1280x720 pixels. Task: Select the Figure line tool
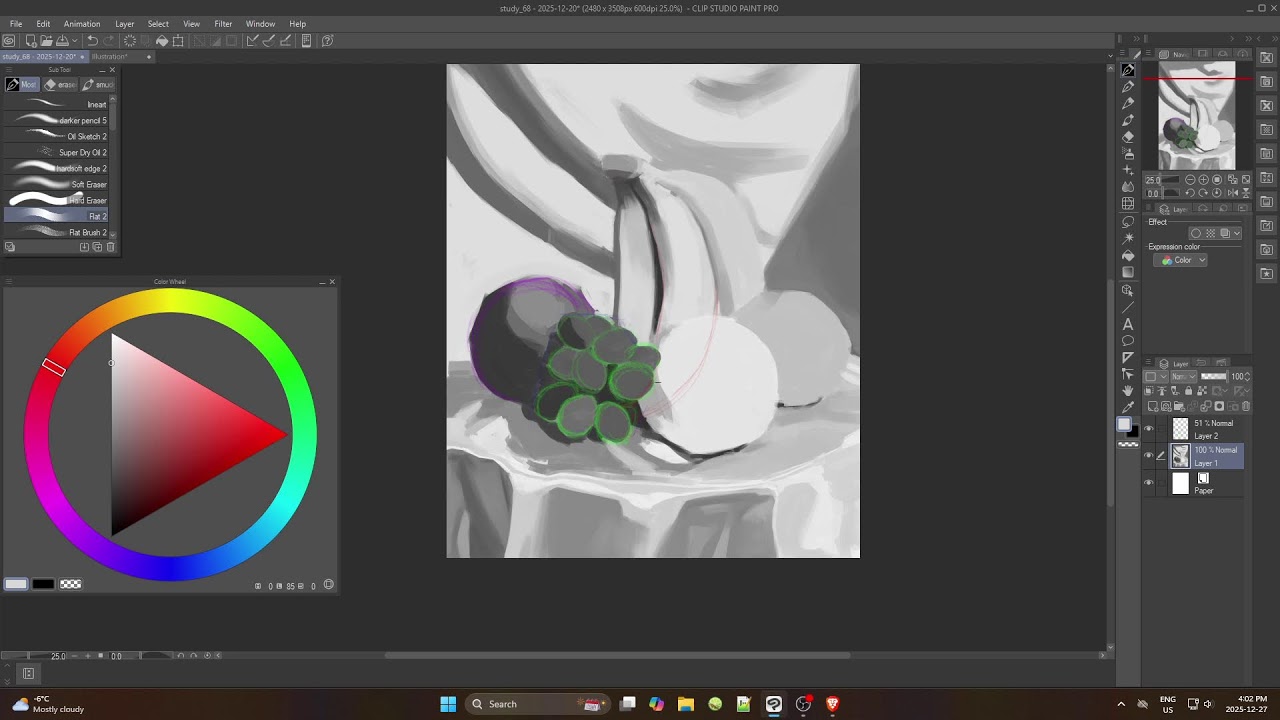pyautogui.click(x=1128, y=307)
